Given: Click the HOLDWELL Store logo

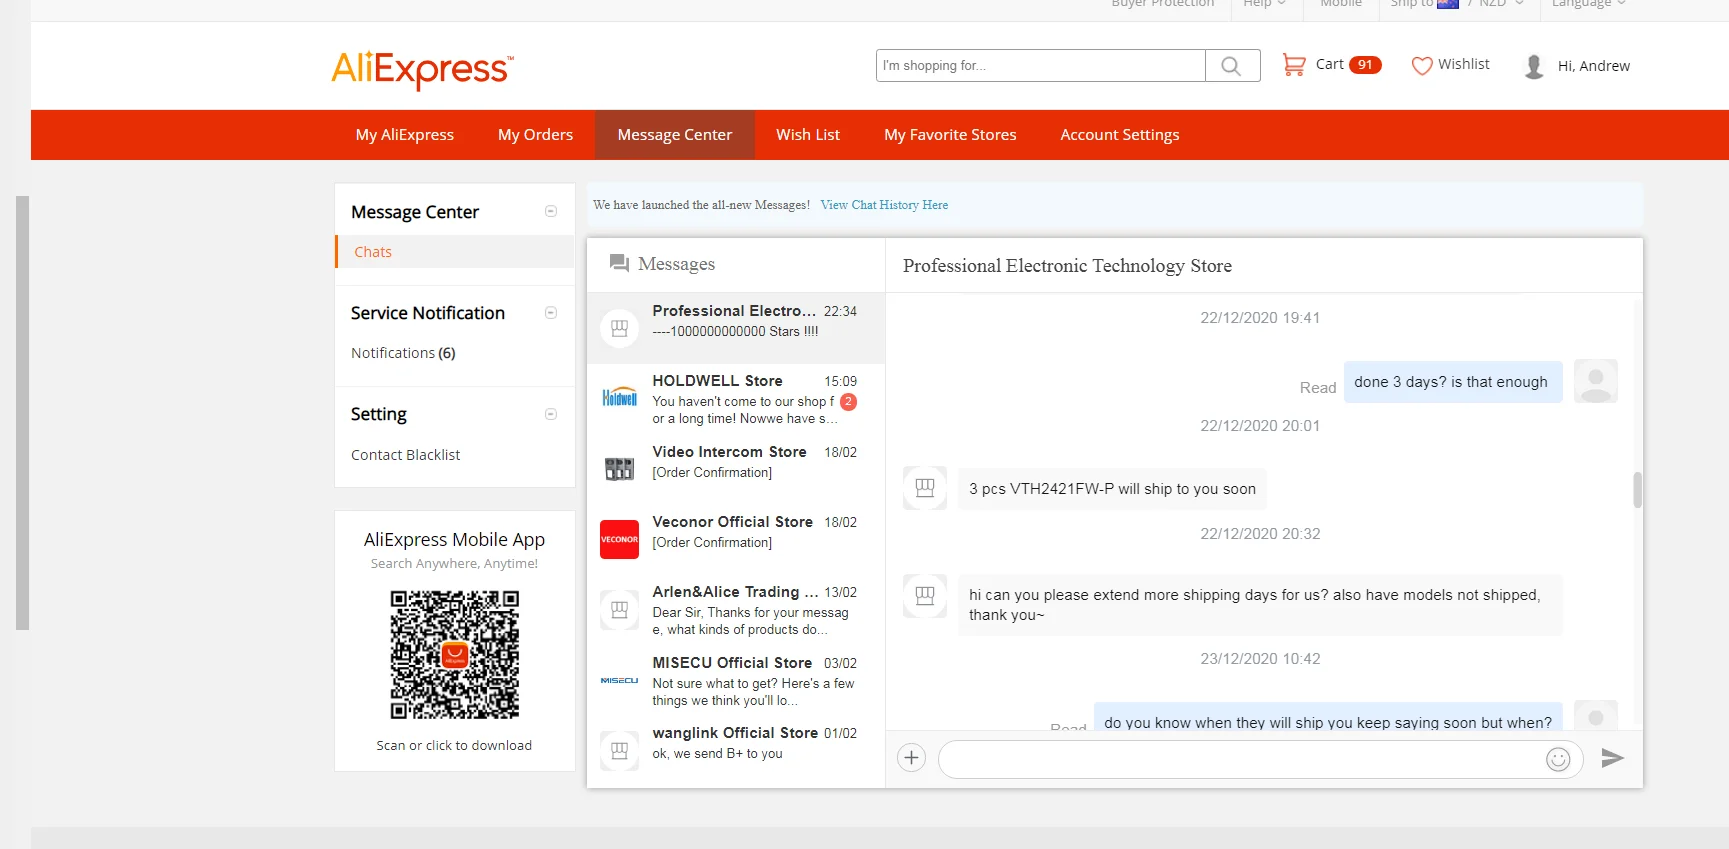Looking at the screenshot, I should (620, 398).
